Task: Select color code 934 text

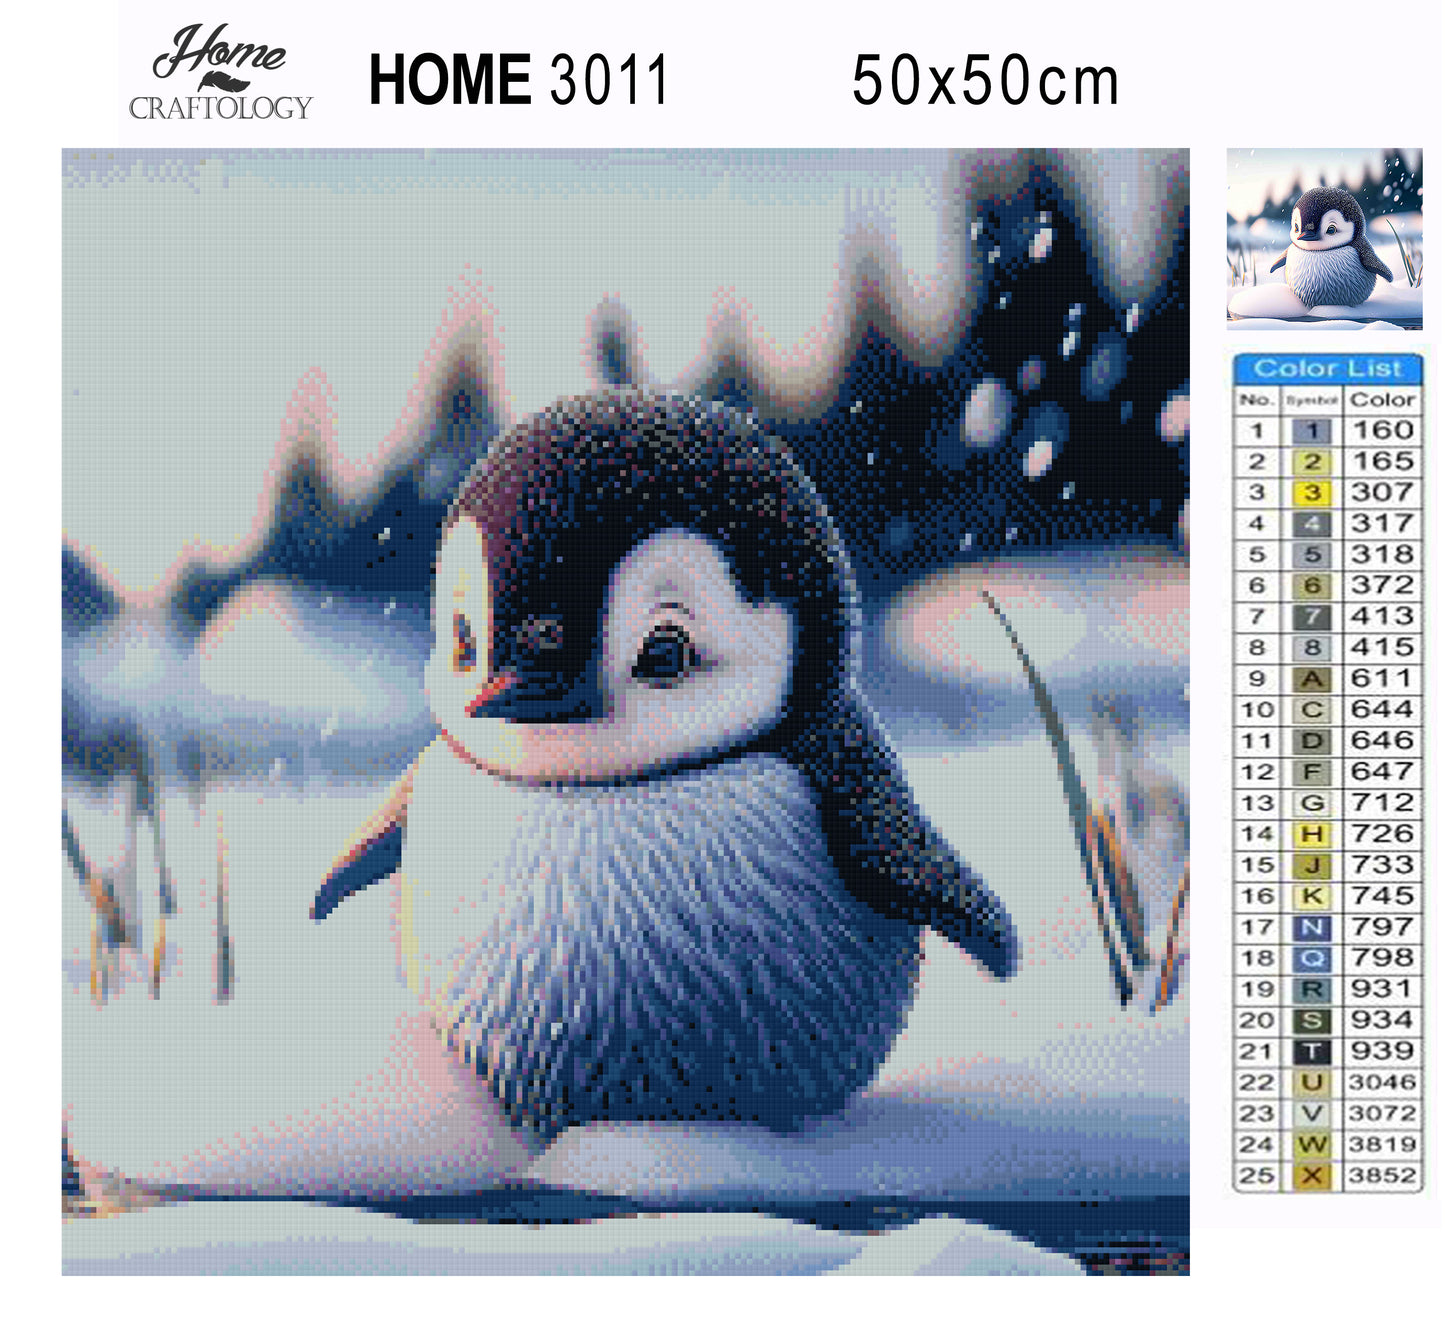Action: point(1382,1019)
